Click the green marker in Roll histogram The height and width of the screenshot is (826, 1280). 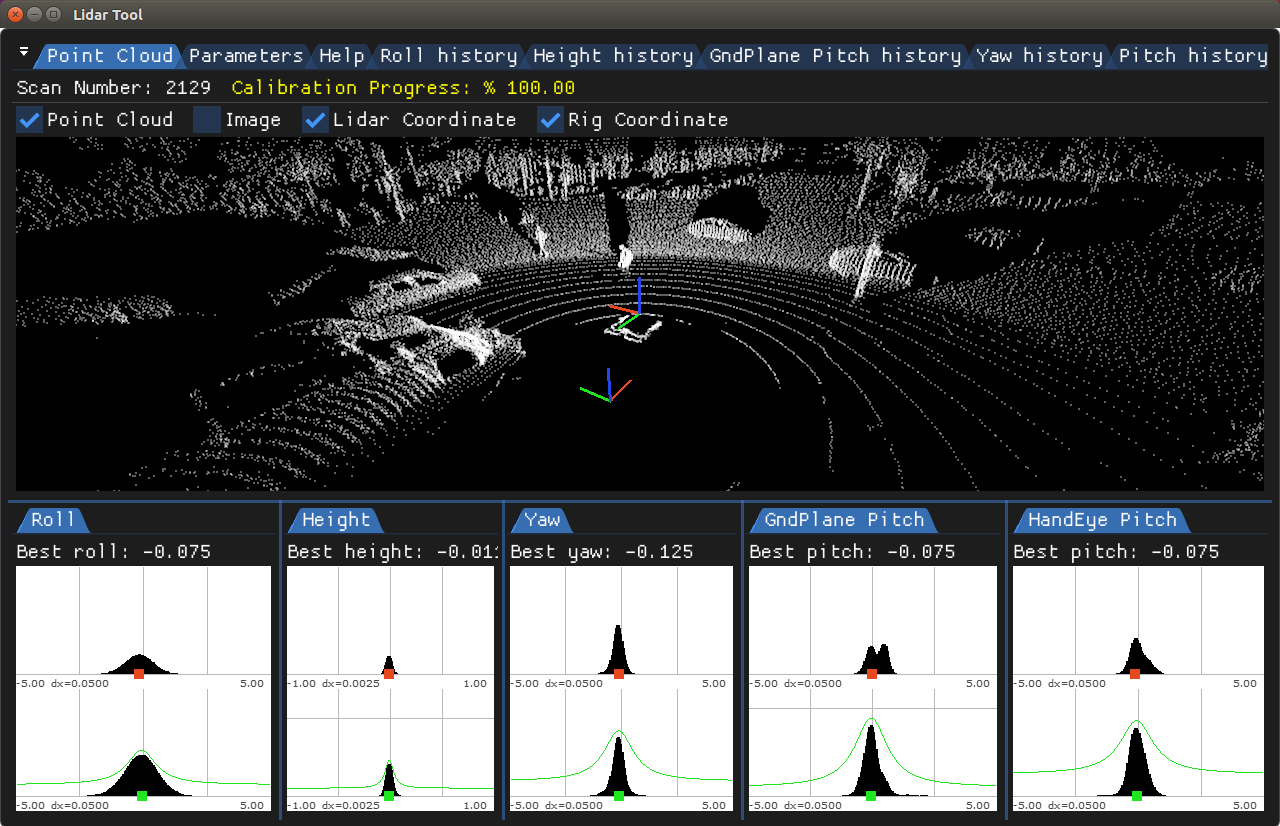[142, 796]
